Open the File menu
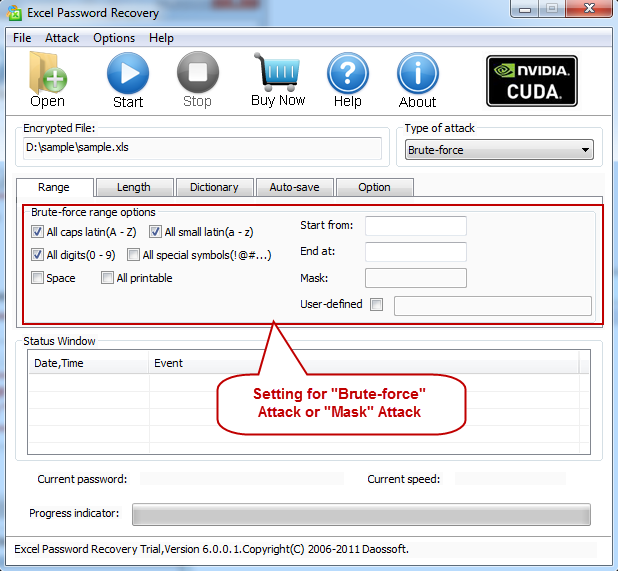618x571 pixels. 22,38
